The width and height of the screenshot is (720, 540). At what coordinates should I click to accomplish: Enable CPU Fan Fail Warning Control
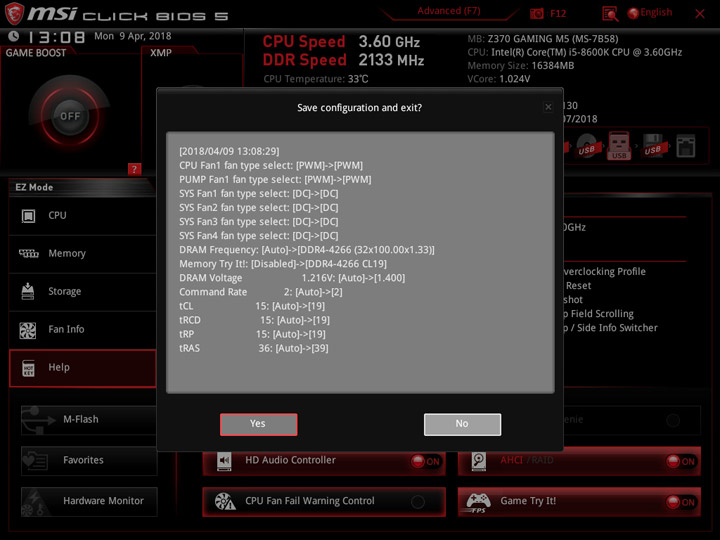coord(417,502)
